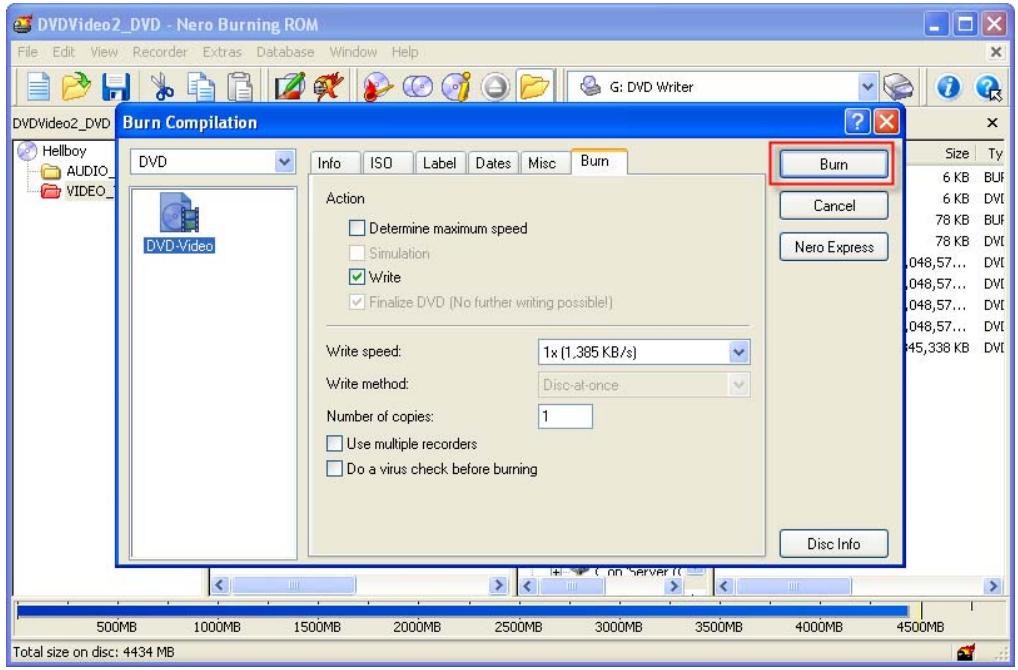The image size is (1018, 670).
Task: Click the Open compilation folder icon
Action: tap(76, 86)
